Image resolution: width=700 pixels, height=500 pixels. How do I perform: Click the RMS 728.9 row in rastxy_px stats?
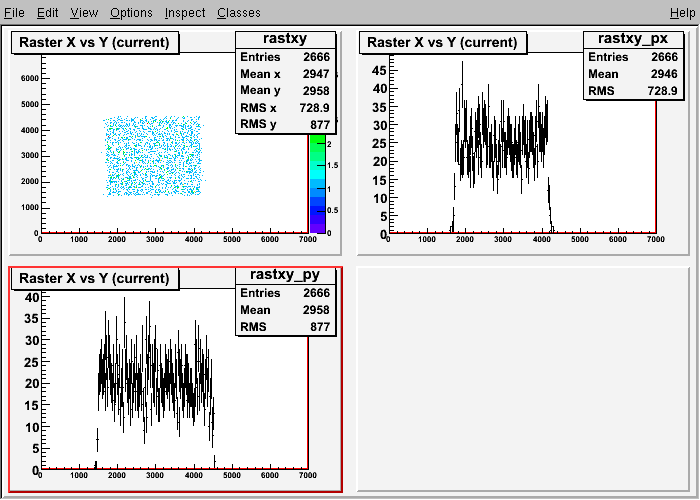[633, 91]
